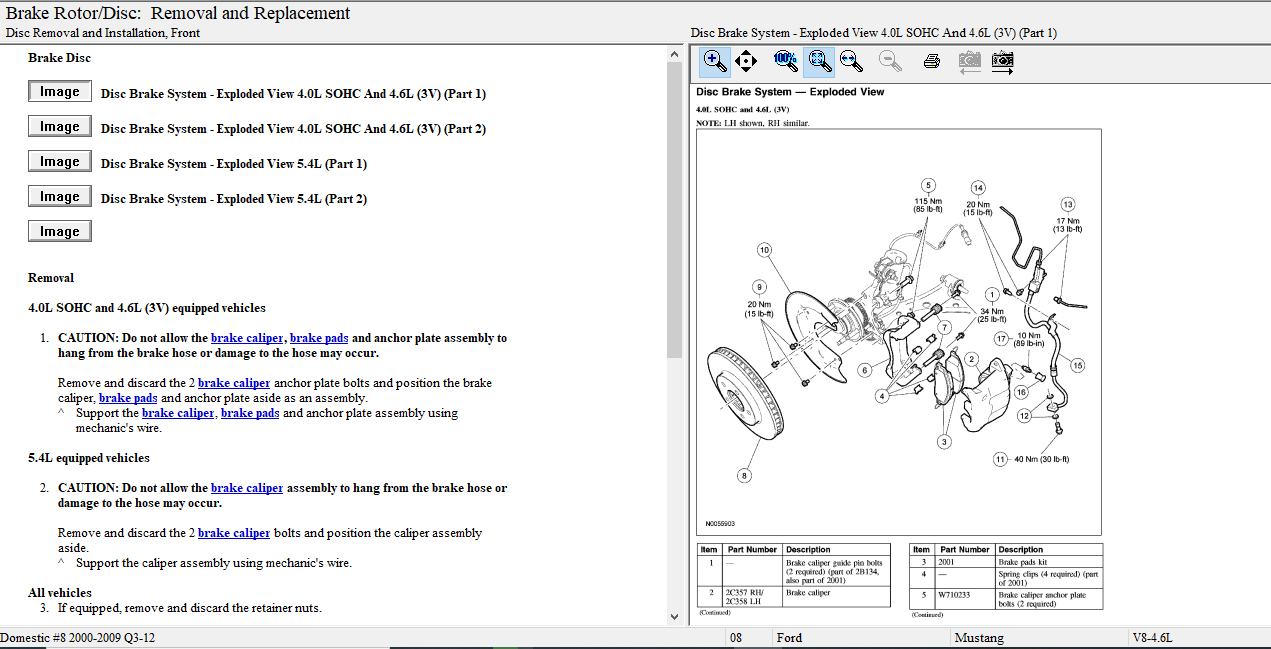The width and height of the screenshot is (1271, 649).
Task: Click scroll up arrow on left pane scrollbar
Action: [x=675, y=54]
